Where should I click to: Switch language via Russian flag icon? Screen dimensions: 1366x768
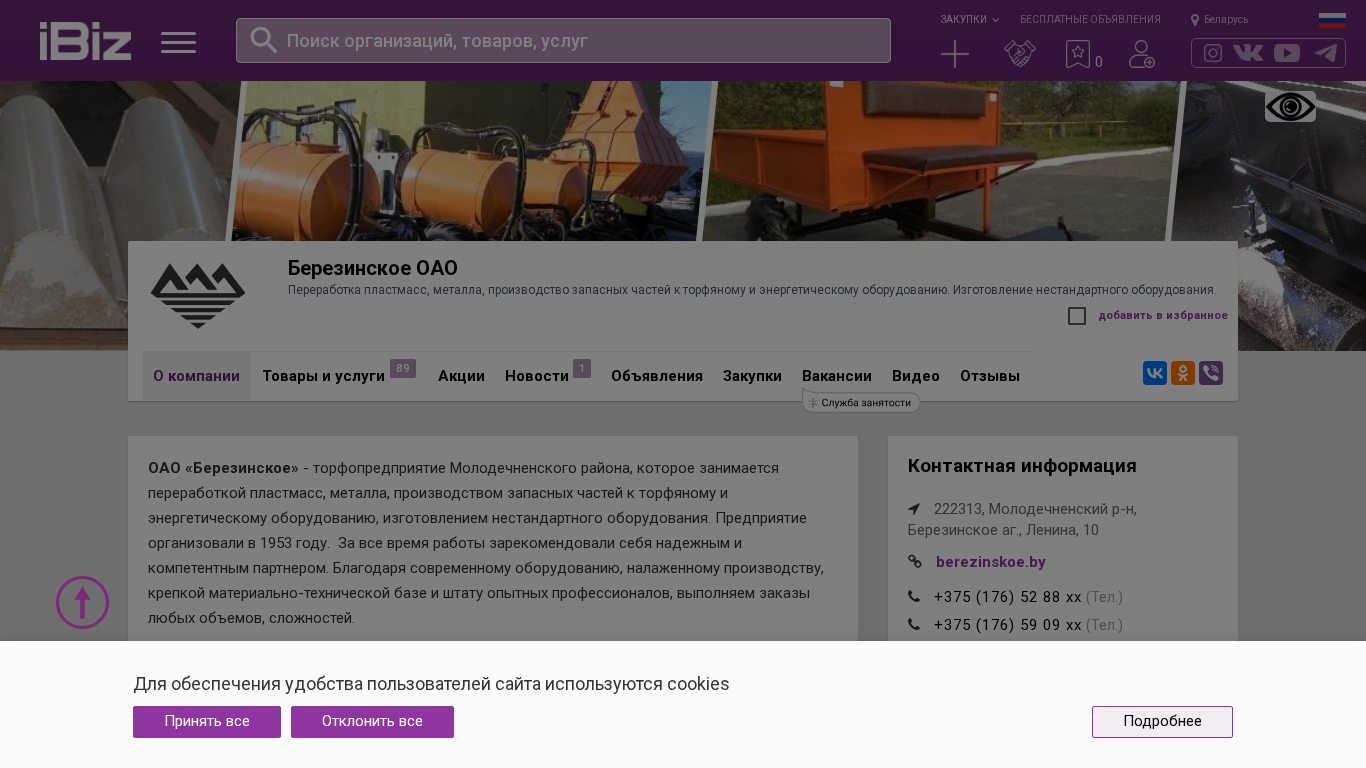1332,20
